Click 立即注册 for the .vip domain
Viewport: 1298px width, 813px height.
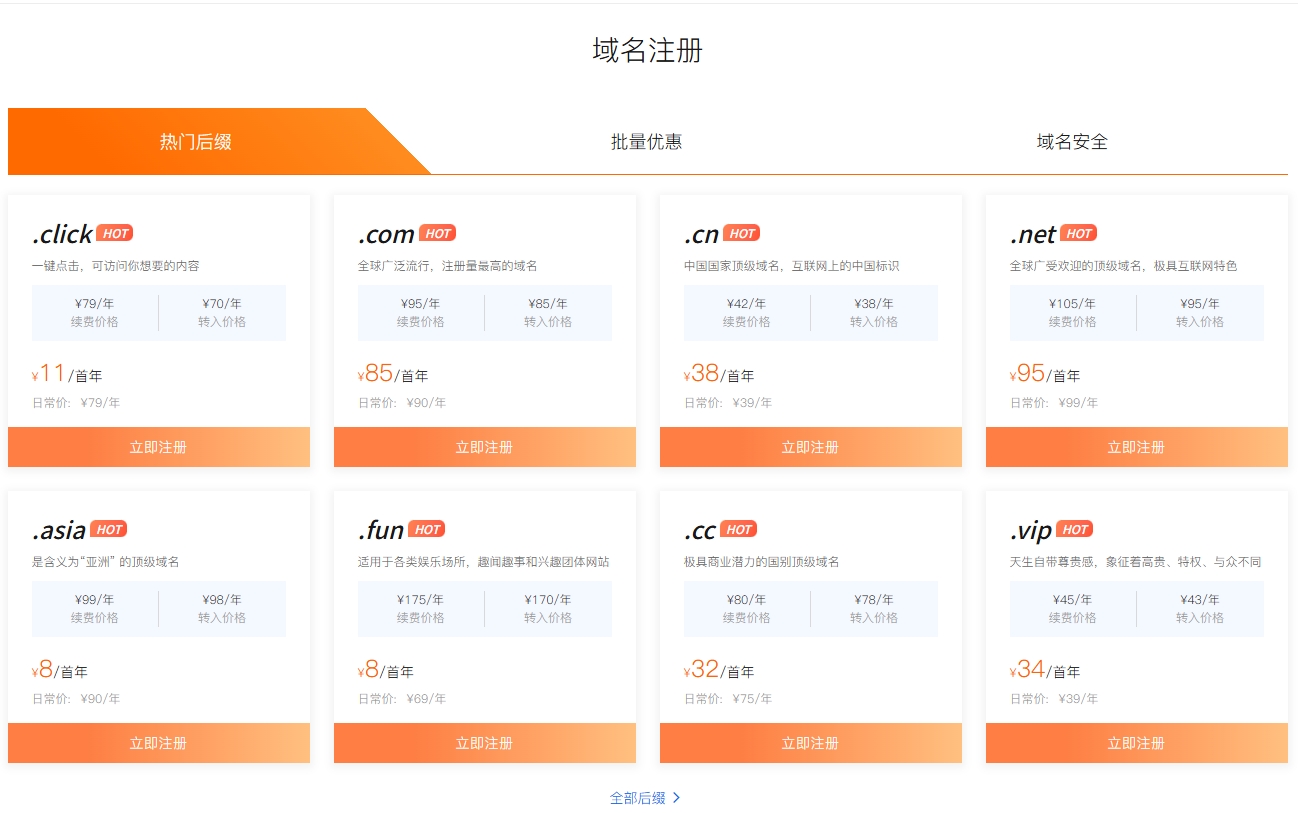[1136, 743]
